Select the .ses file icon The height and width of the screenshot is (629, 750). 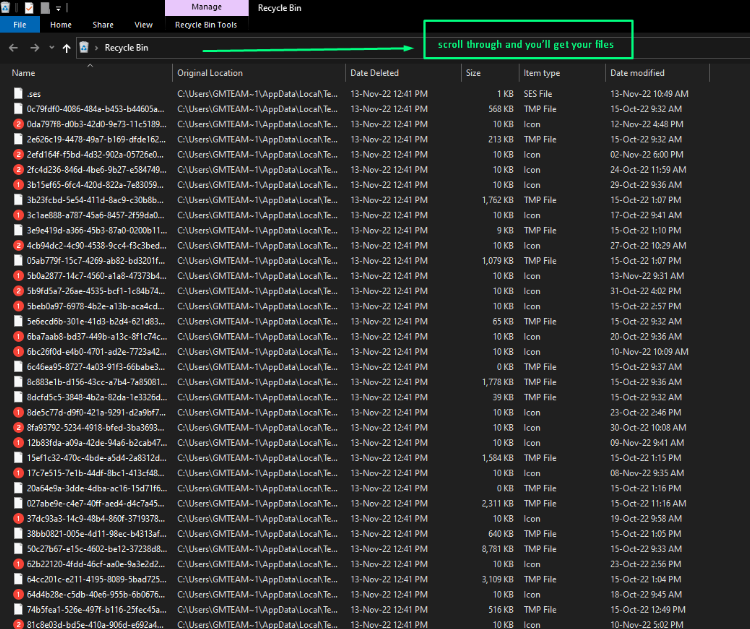tap(18, 93)
